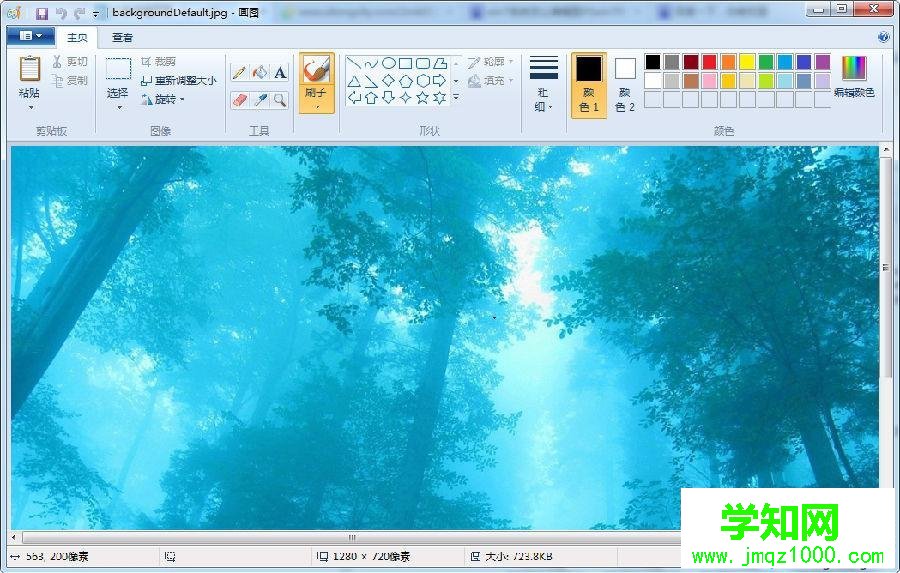
Task: Choose the Line shape
Action: (354, 63)
